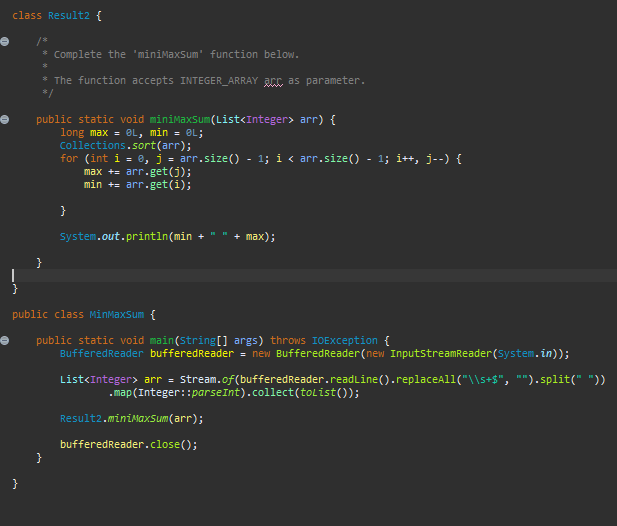Click the 'for' keyword of loop
The width and height of the screenshot is (617, 526).
click(69, 159)
